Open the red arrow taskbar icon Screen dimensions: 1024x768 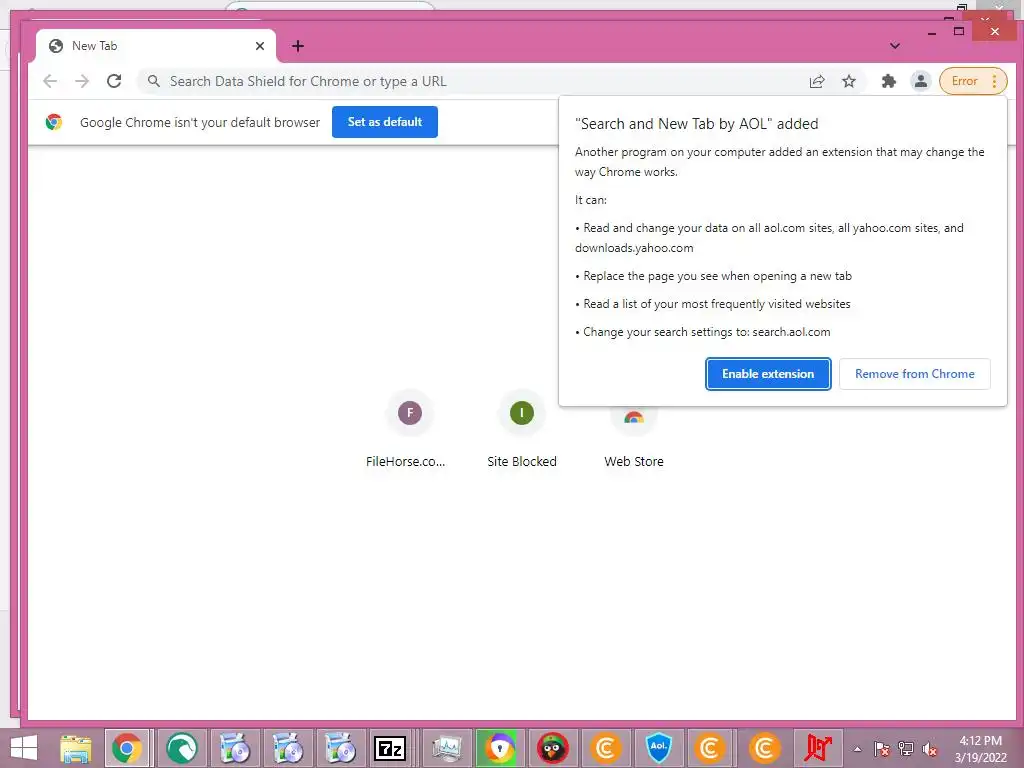coord(818,748)
